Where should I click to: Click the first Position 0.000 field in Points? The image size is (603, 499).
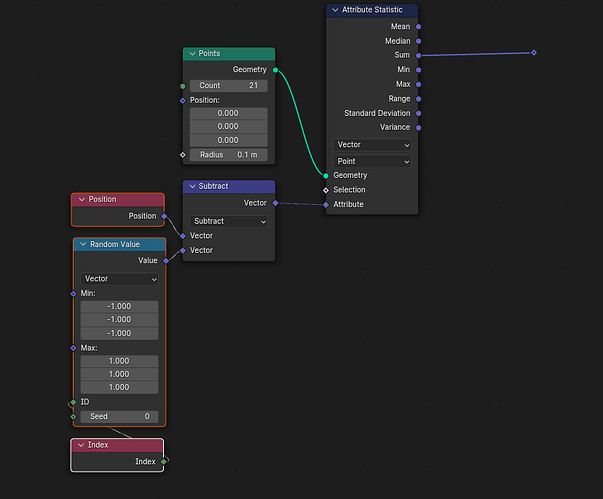point(229,113)
